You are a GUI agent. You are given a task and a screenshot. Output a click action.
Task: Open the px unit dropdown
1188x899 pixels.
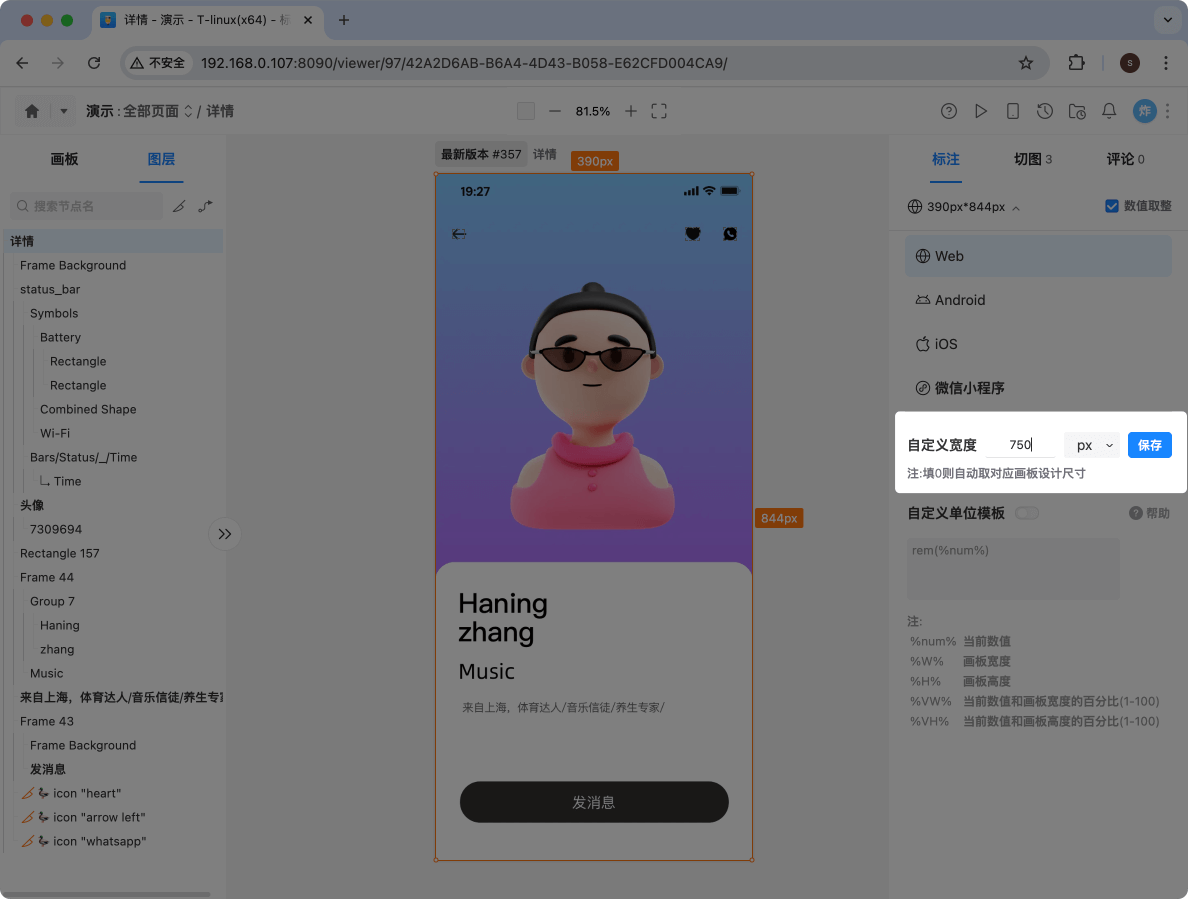(1092, 444)
